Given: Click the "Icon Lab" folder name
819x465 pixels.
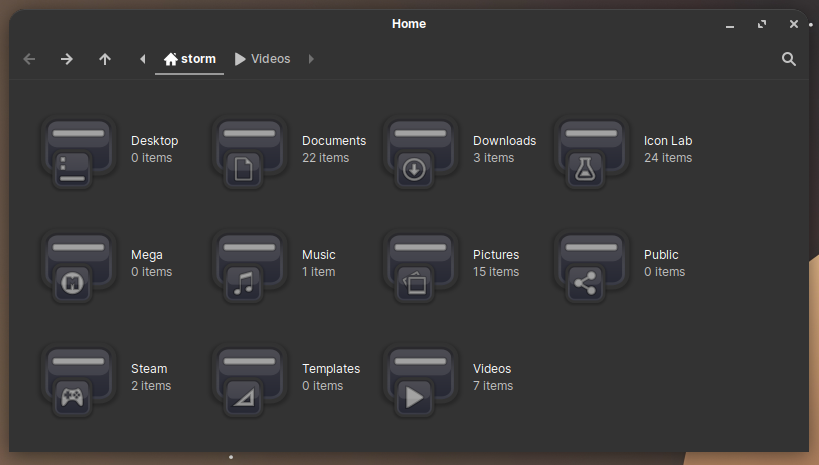Looking at the screenshot, I should (x=668, y=141).
